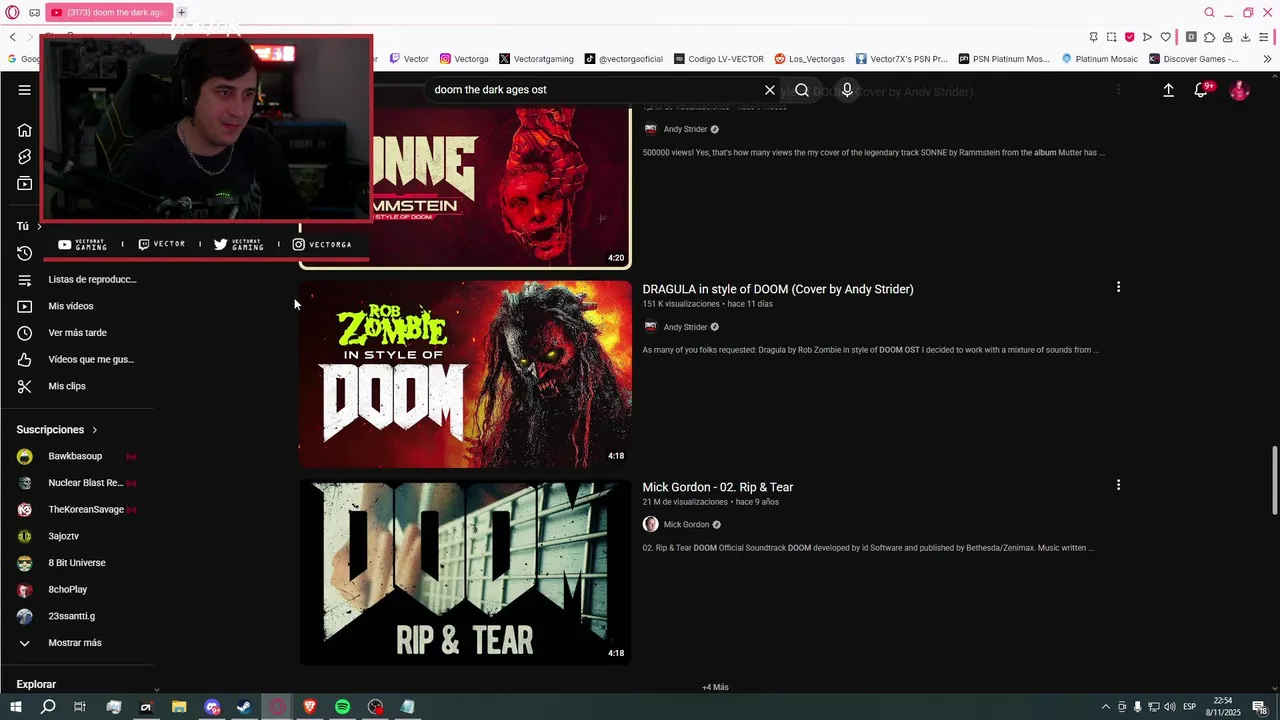This screenshot has width=1280, height=720.
Task: Click Opera tab search magnifier
Action: pyautogui.click(x=1209, y=13)
